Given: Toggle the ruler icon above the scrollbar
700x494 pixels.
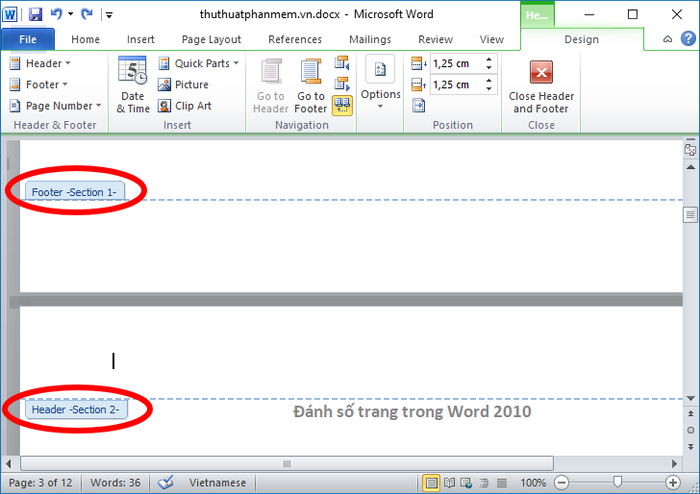Looking at the screenshot, I should click(690, 150).
